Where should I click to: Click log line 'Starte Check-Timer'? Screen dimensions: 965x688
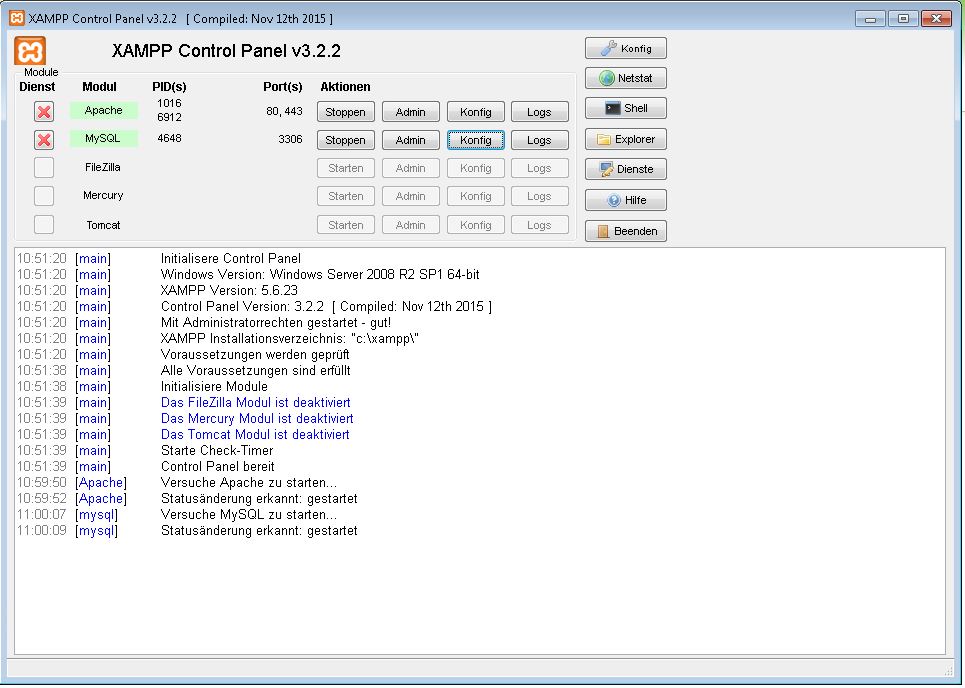point(217,450)
